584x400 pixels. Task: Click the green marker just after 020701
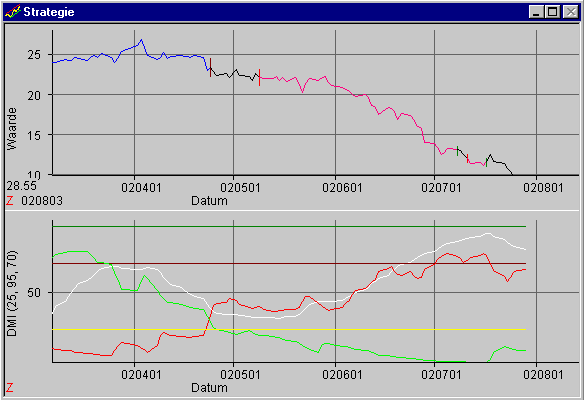coord(458,151)
